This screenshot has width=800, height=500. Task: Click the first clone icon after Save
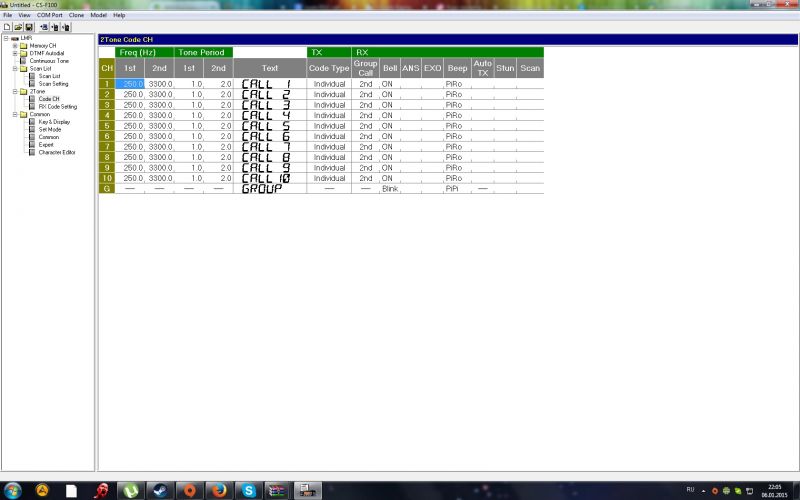click(41, 26)
